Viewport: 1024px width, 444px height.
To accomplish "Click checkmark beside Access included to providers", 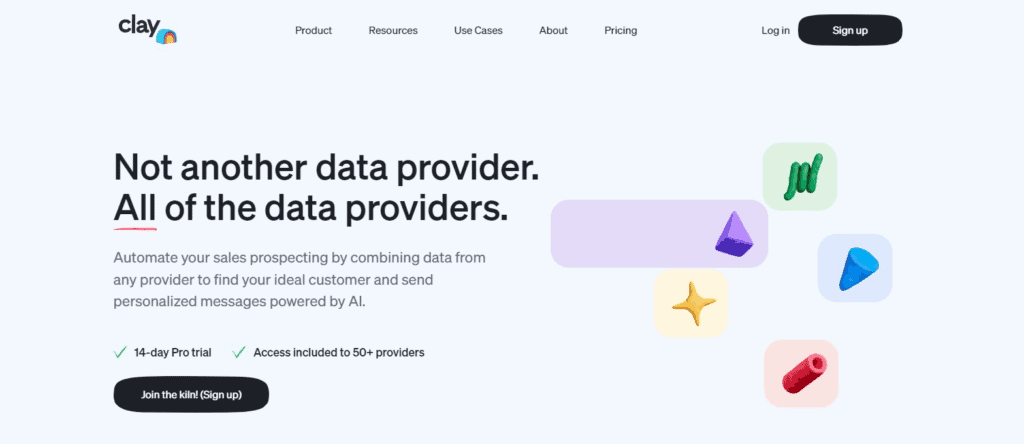I will point(239,353).
